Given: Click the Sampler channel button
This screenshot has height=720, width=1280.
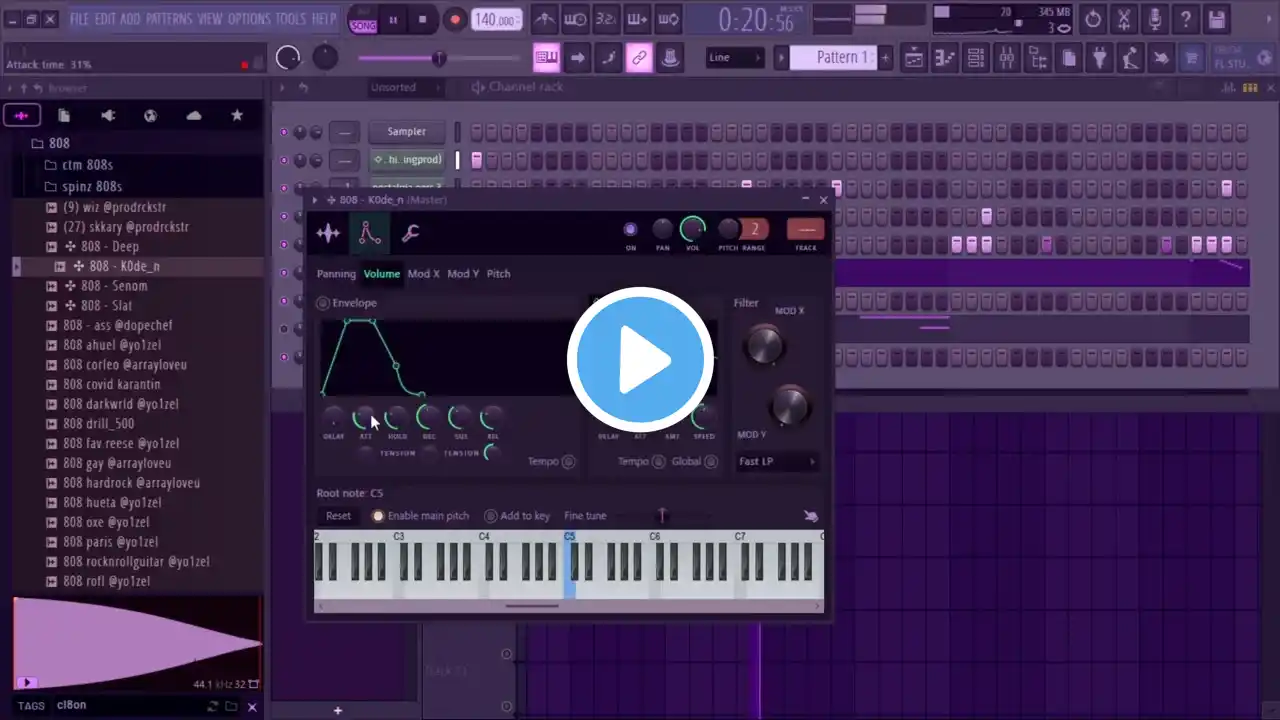Looking at the screenshot, I should (406, 132).
